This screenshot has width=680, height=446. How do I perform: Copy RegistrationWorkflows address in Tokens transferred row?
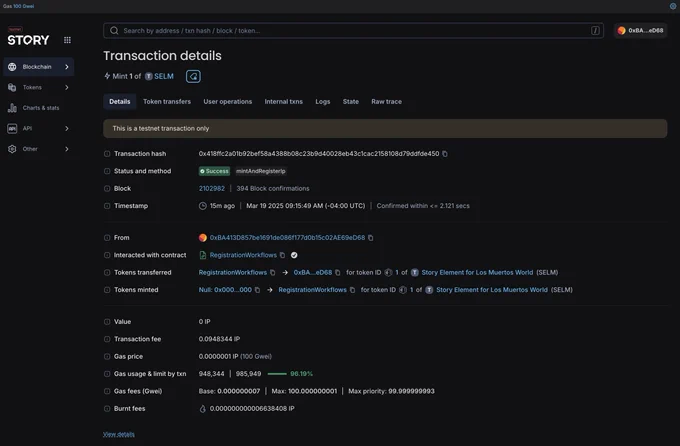click(273, 272)
